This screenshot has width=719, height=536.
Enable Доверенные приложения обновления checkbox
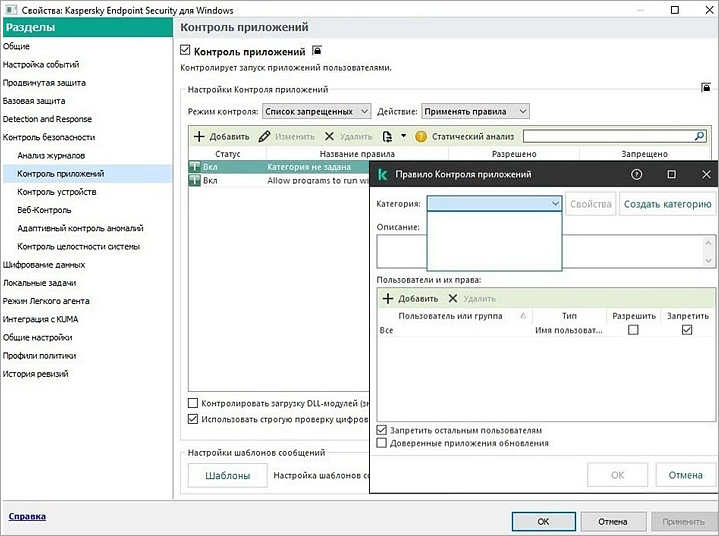[x=382, y=443]
